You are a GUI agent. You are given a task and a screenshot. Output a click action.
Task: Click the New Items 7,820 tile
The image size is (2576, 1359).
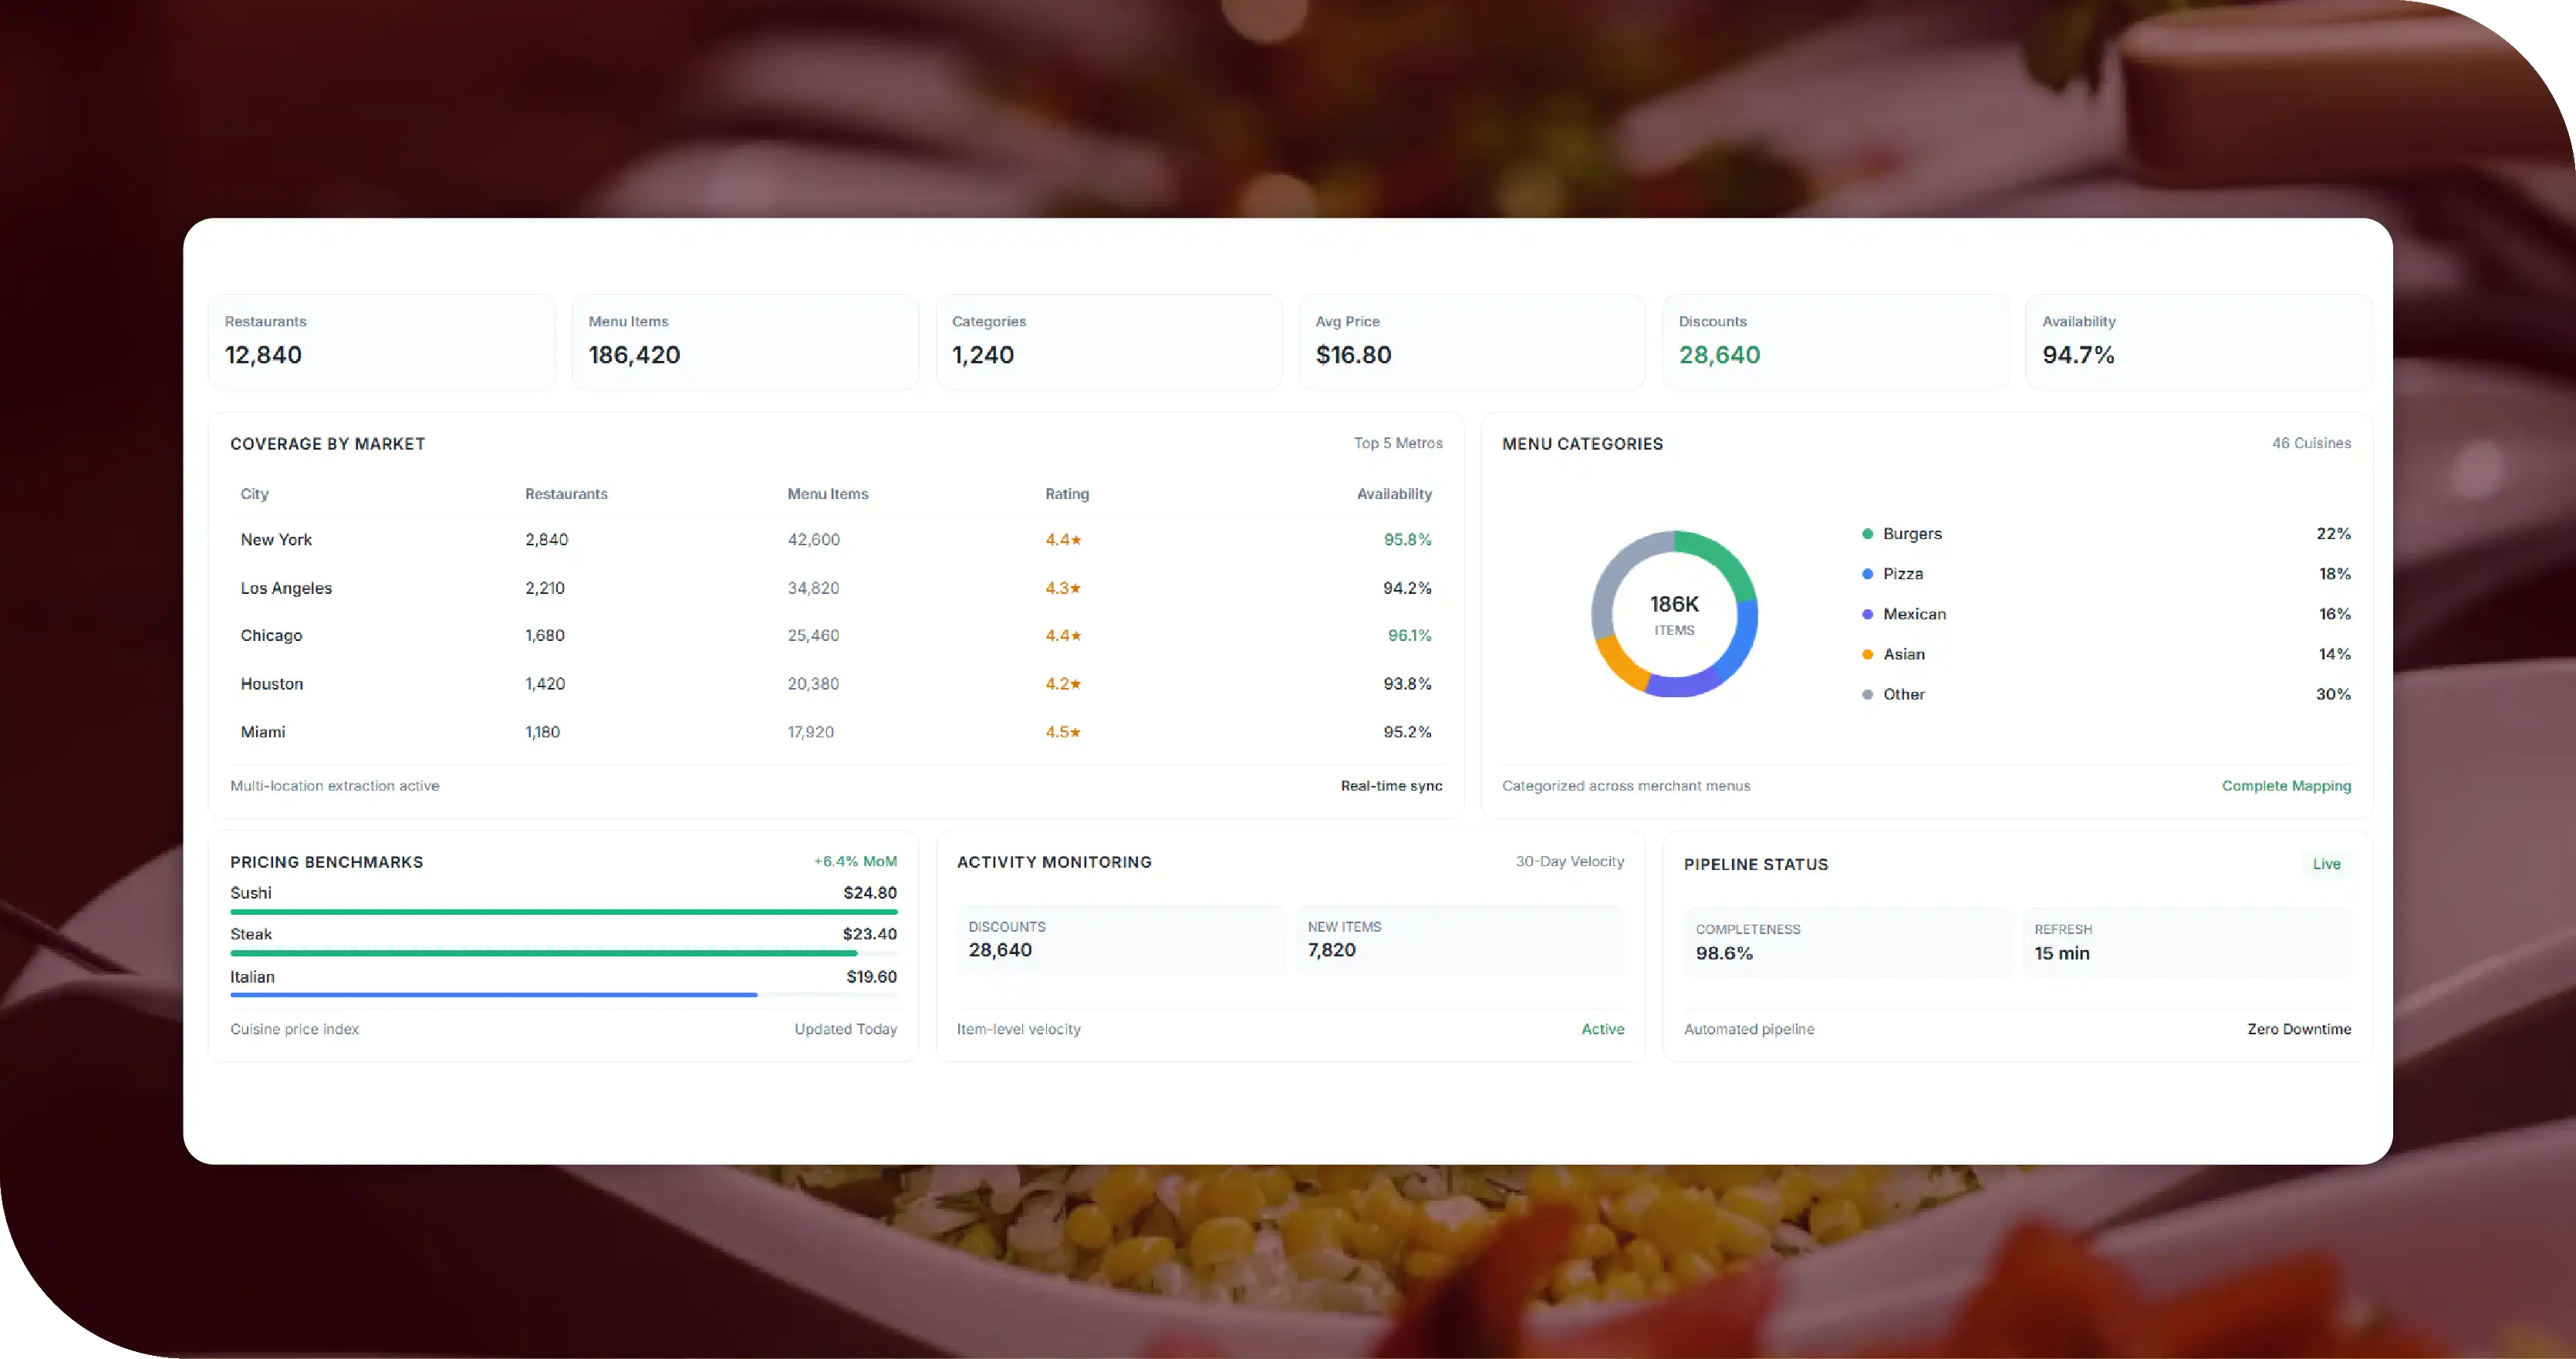1460,940
